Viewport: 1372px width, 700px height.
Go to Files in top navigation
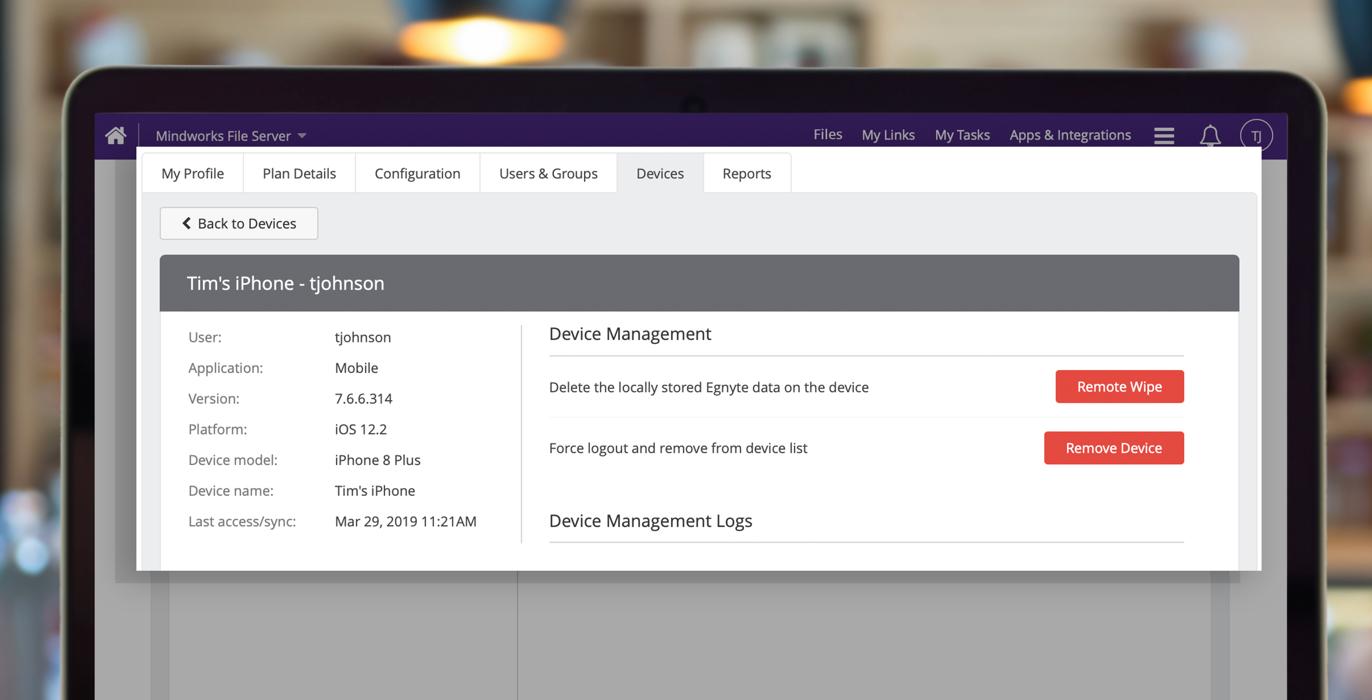(x=827, y=135)
